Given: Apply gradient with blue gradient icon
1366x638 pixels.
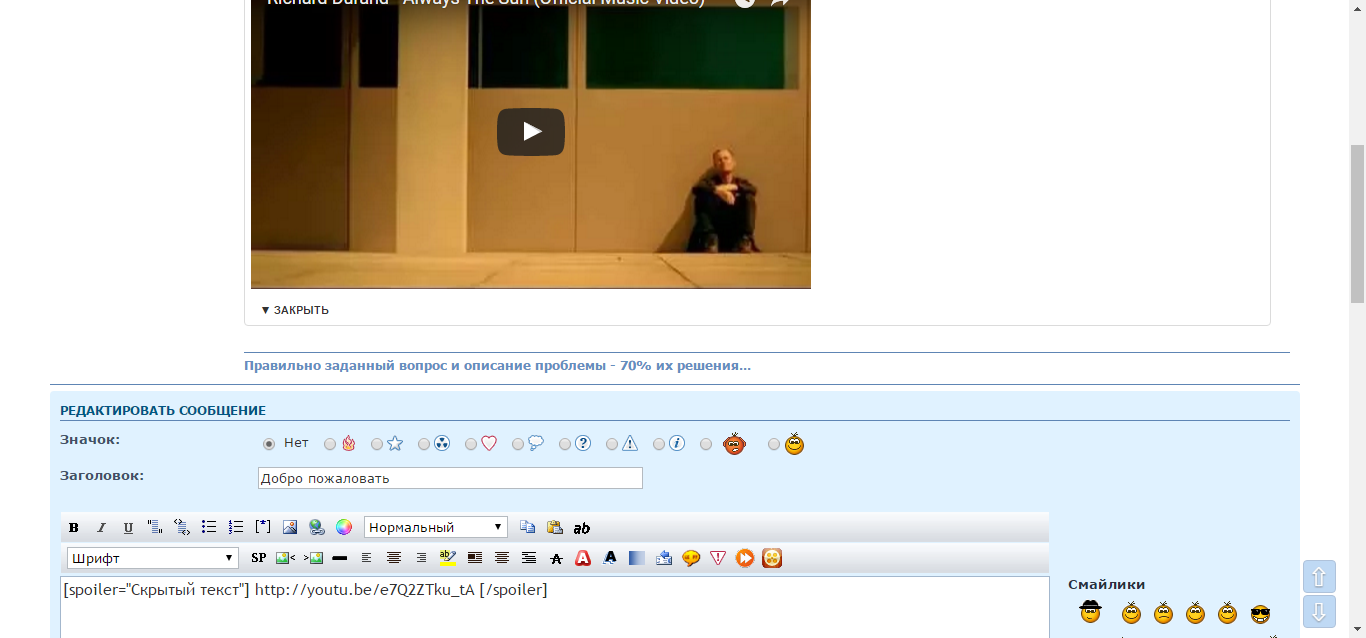Looking at the screenshot, I should tap(637, 558).
